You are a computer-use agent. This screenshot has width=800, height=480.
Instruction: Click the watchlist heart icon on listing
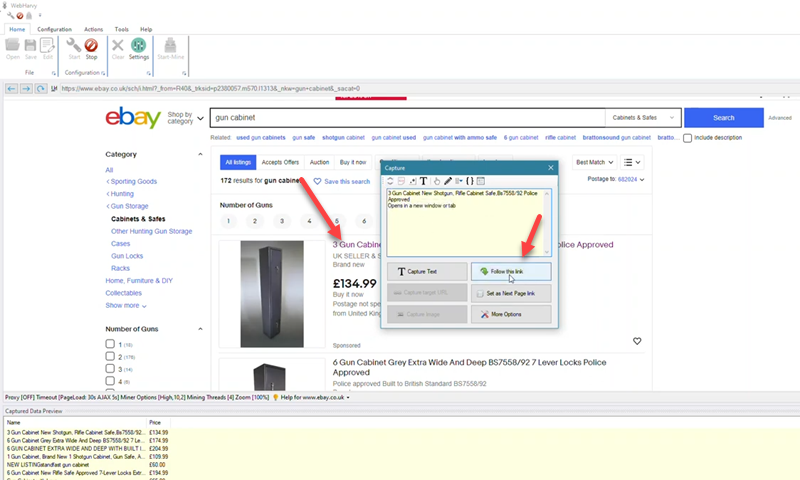636,341
